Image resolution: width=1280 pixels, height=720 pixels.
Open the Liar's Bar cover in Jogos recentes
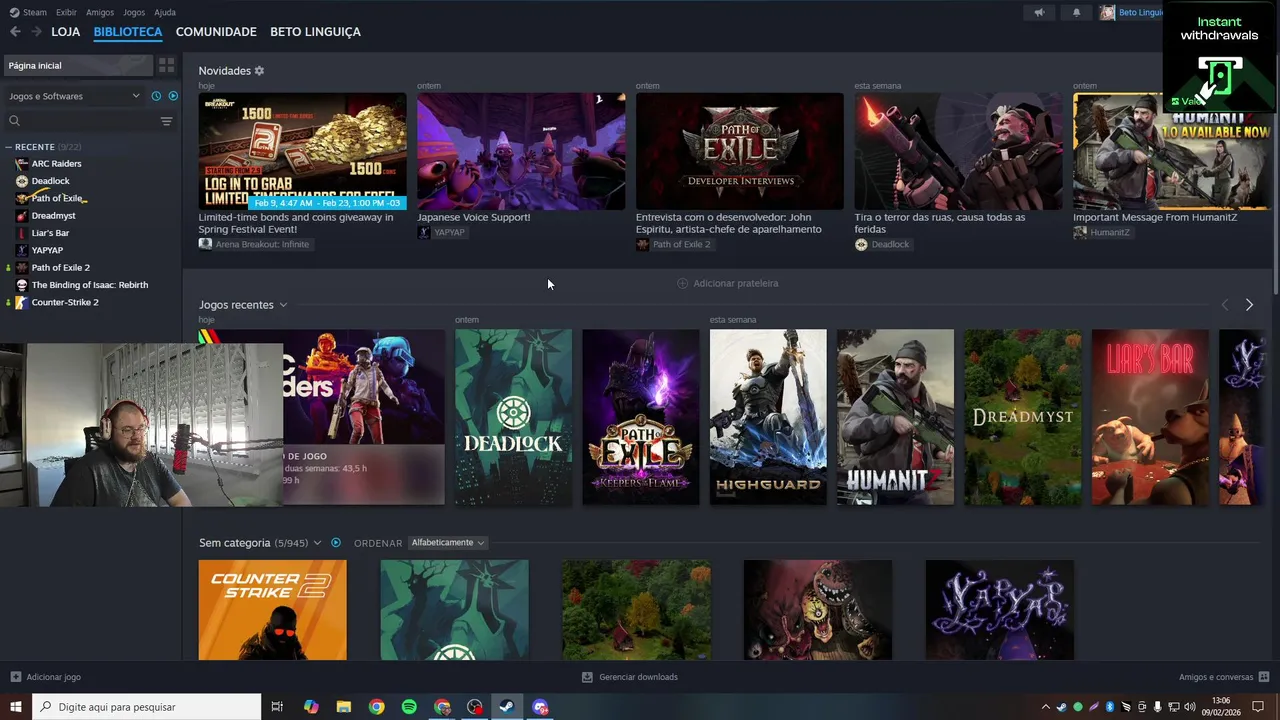pyautogui.click(x=1150, y=417)
